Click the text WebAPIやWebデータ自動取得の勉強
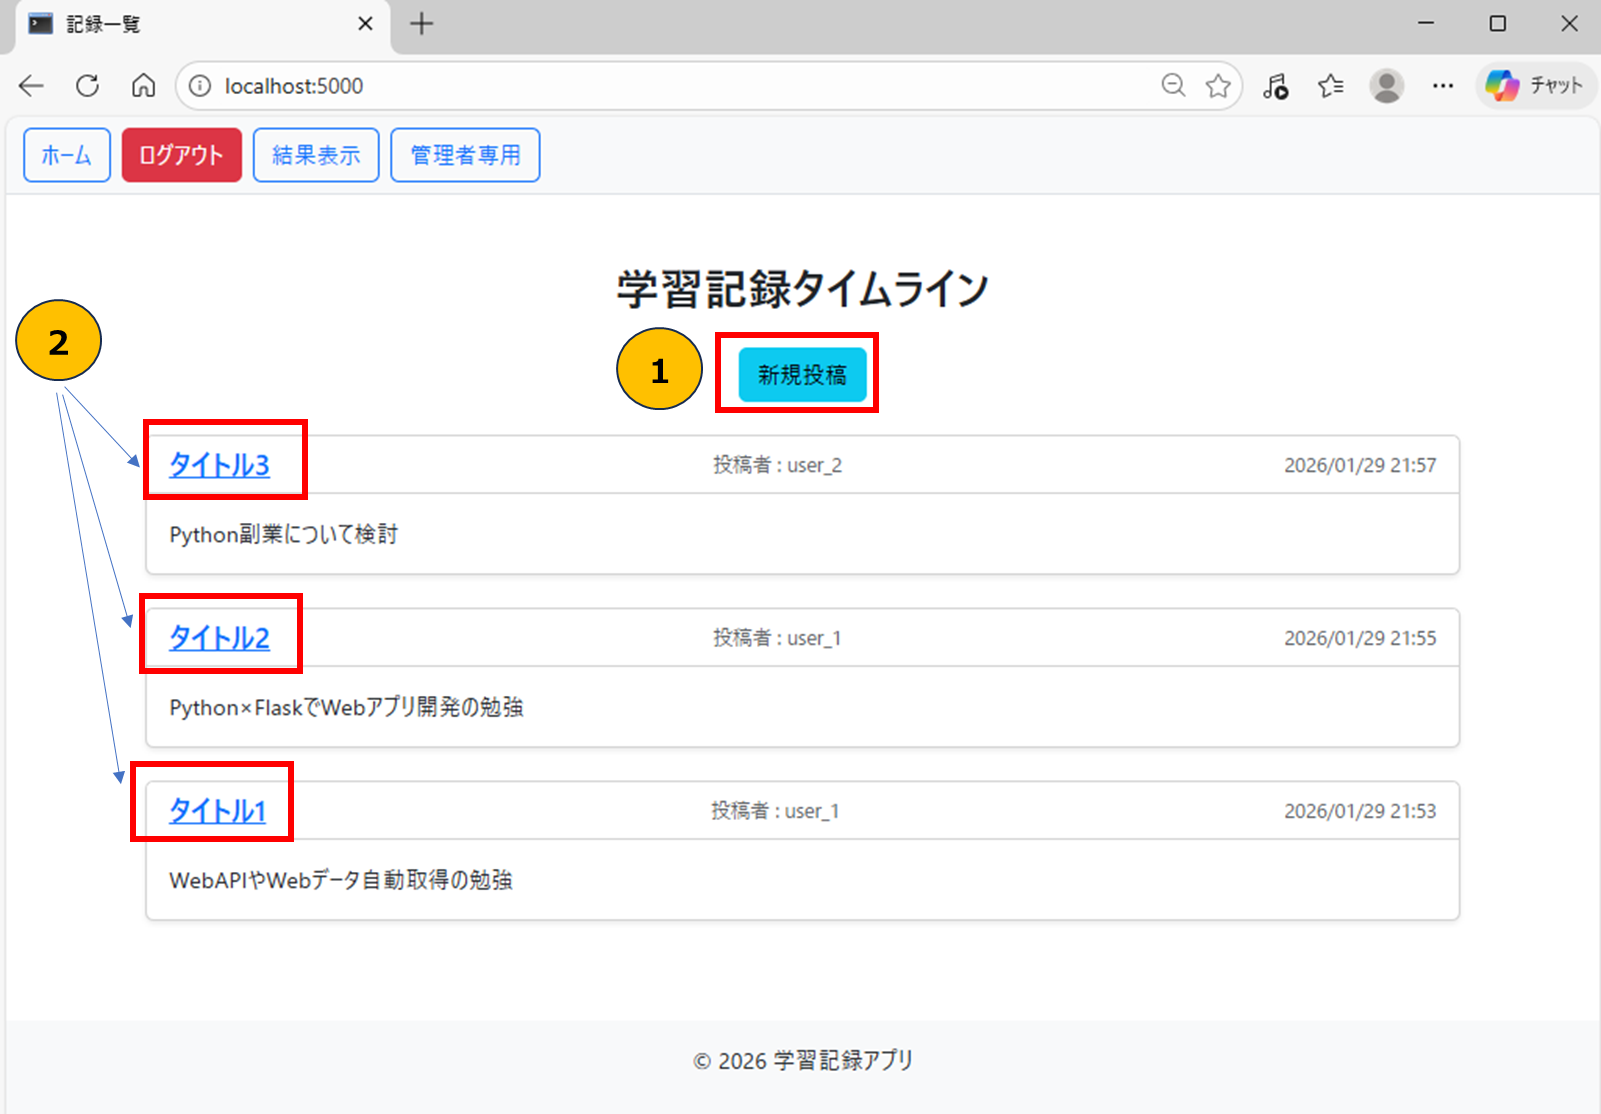Image resolution: width=1601 pixels, height=1114 pixels. pyautogui.click(x=341, y=881)
